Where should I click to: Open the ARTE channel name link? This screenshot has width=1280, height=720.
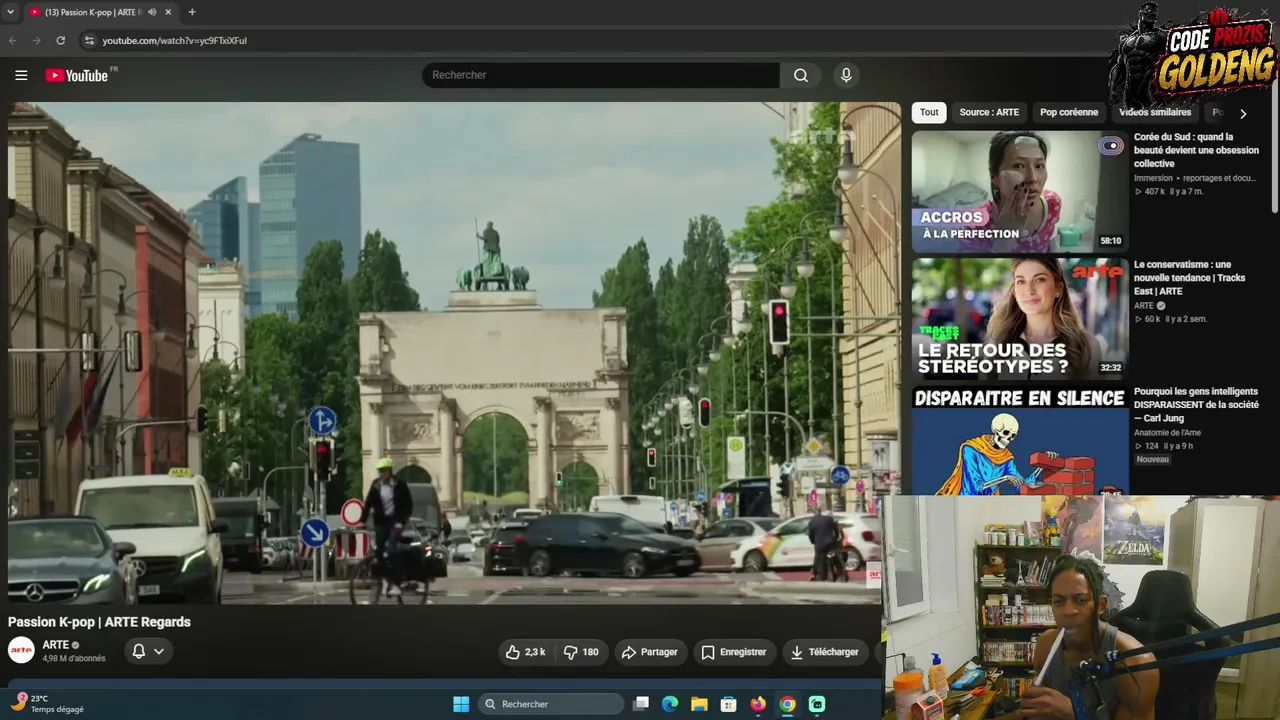pos(56,645)
